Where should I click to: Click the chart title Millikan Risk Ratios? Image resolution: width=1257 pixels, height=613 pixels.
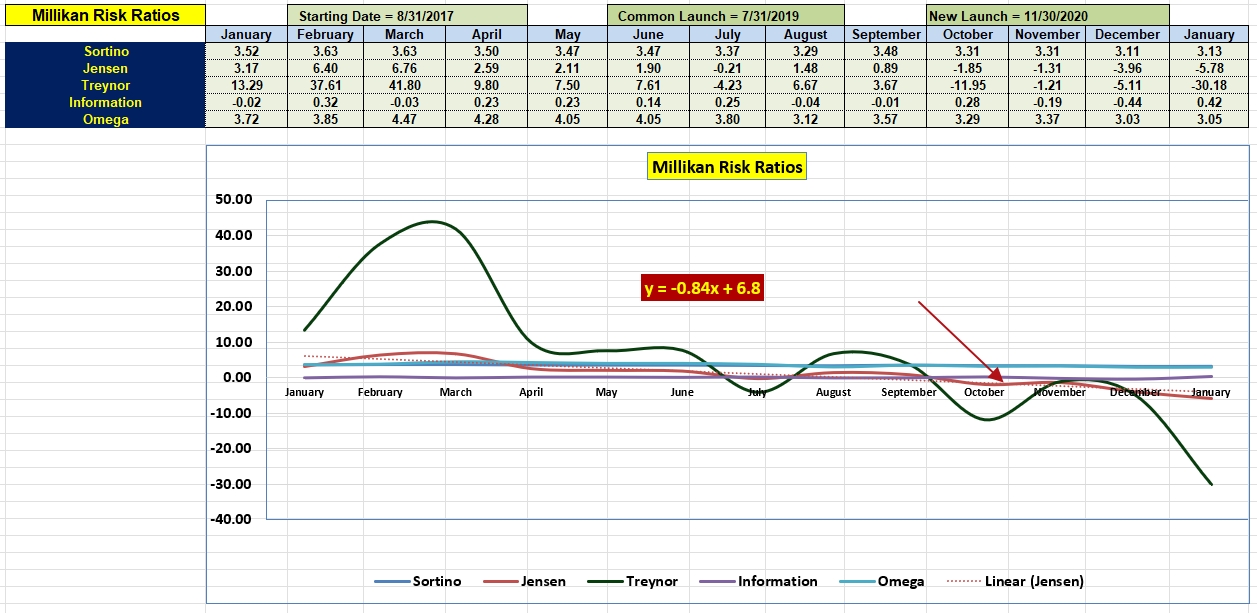click(x=727, y=167)
